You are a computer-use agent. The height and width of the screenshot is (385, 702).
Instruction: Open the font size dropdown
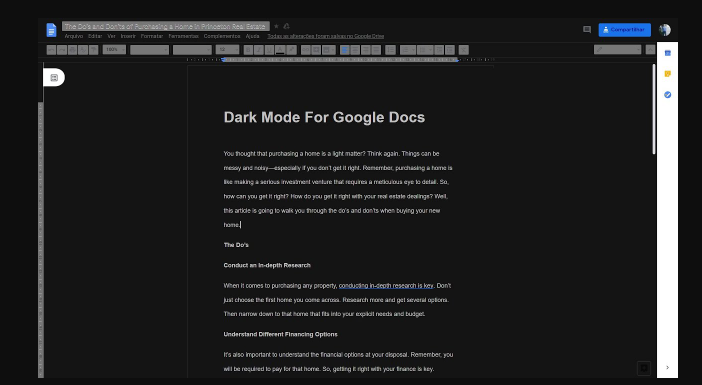pyautogui.click(x=227, y=50)
